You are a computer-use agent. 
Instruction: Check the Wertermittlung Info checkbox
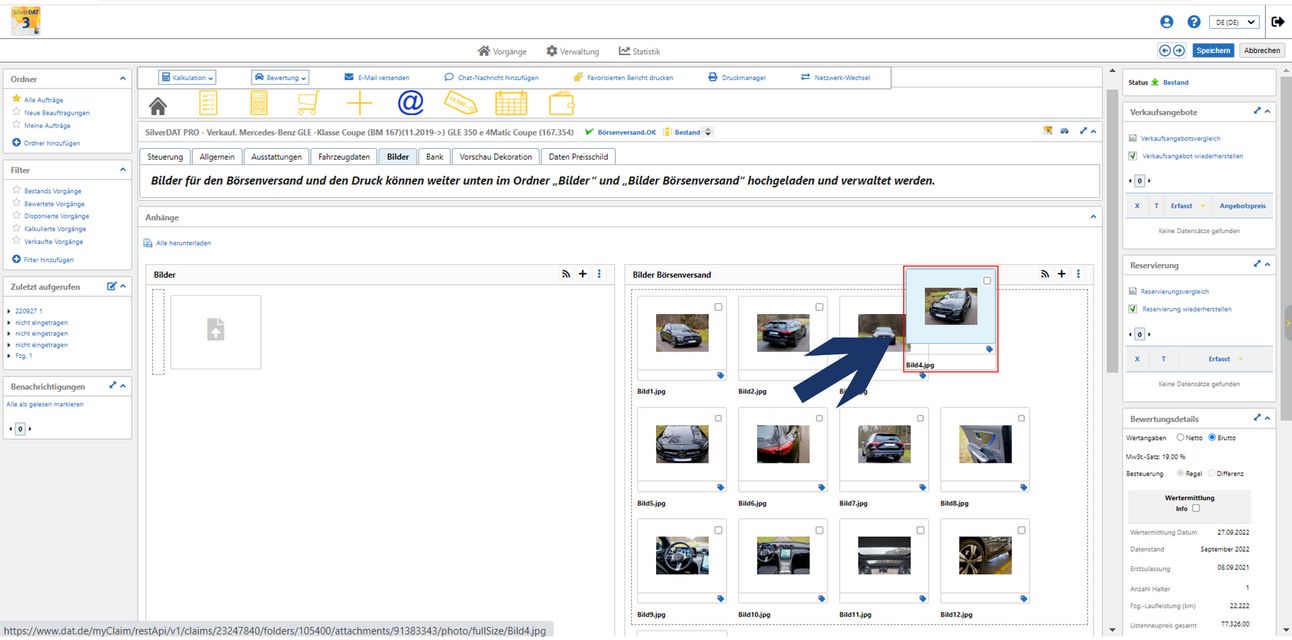tap(1194, 508)
